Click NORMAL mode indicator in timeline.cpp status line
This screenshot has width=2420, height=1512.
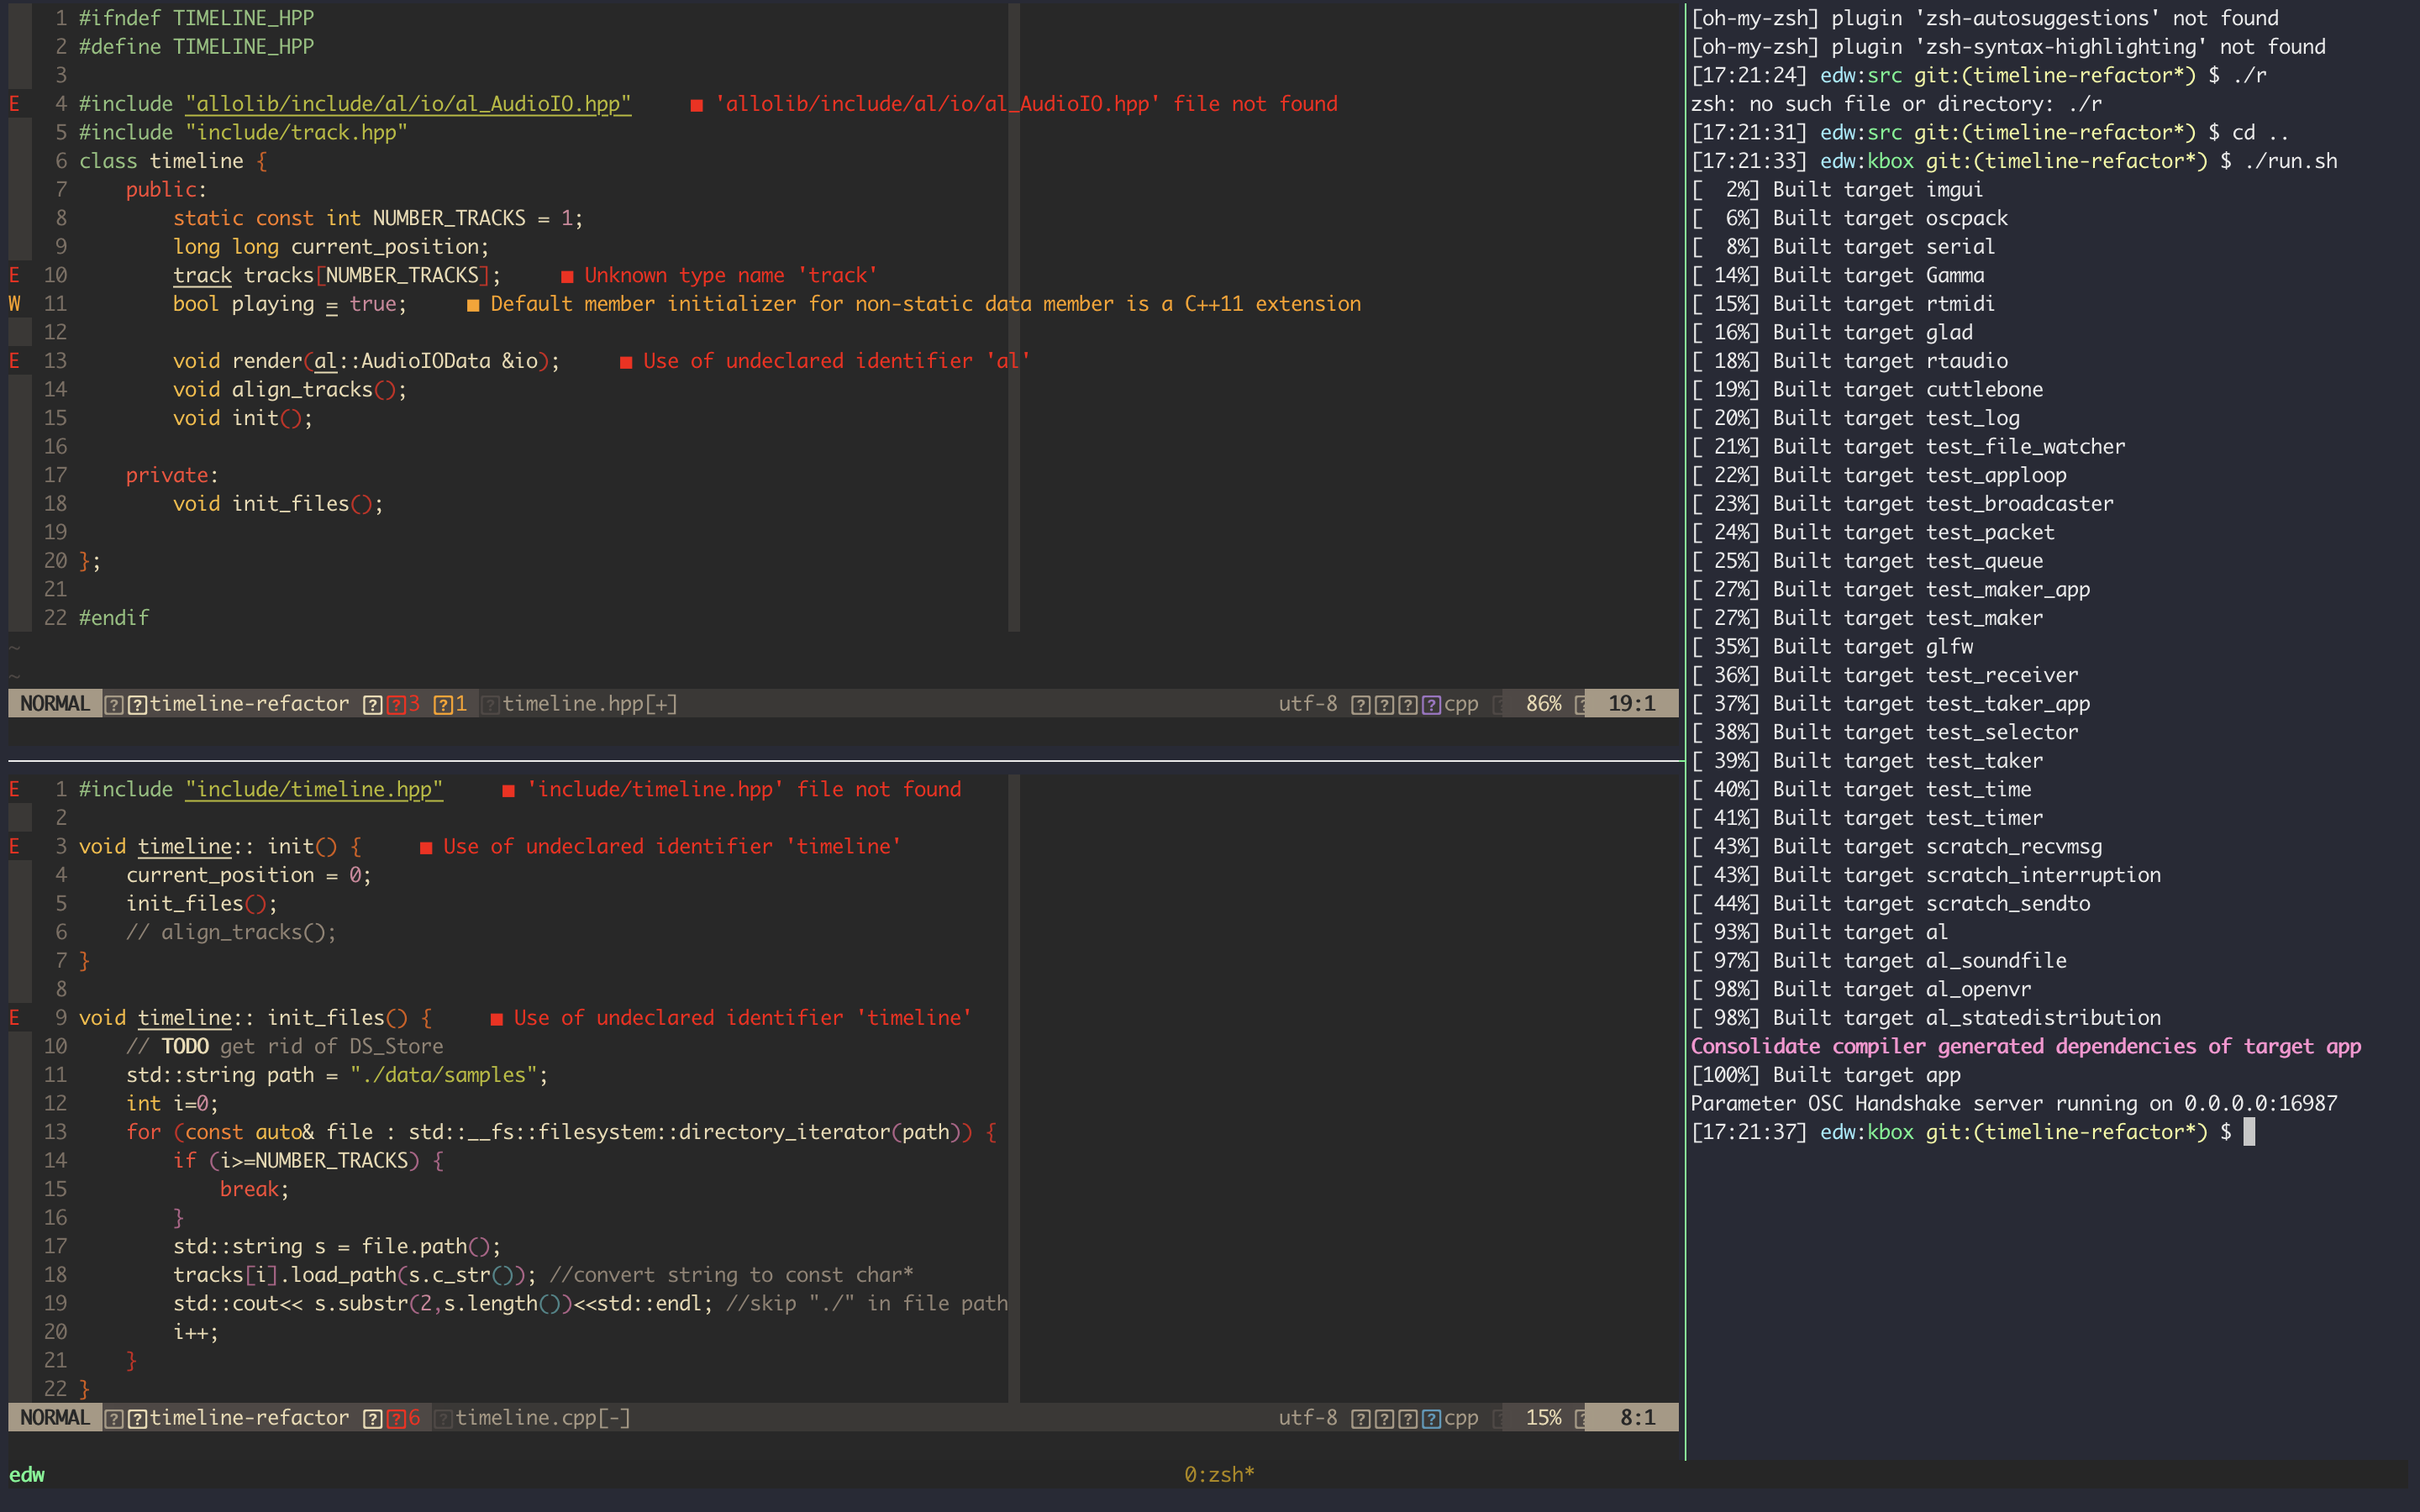point(55,1418)
